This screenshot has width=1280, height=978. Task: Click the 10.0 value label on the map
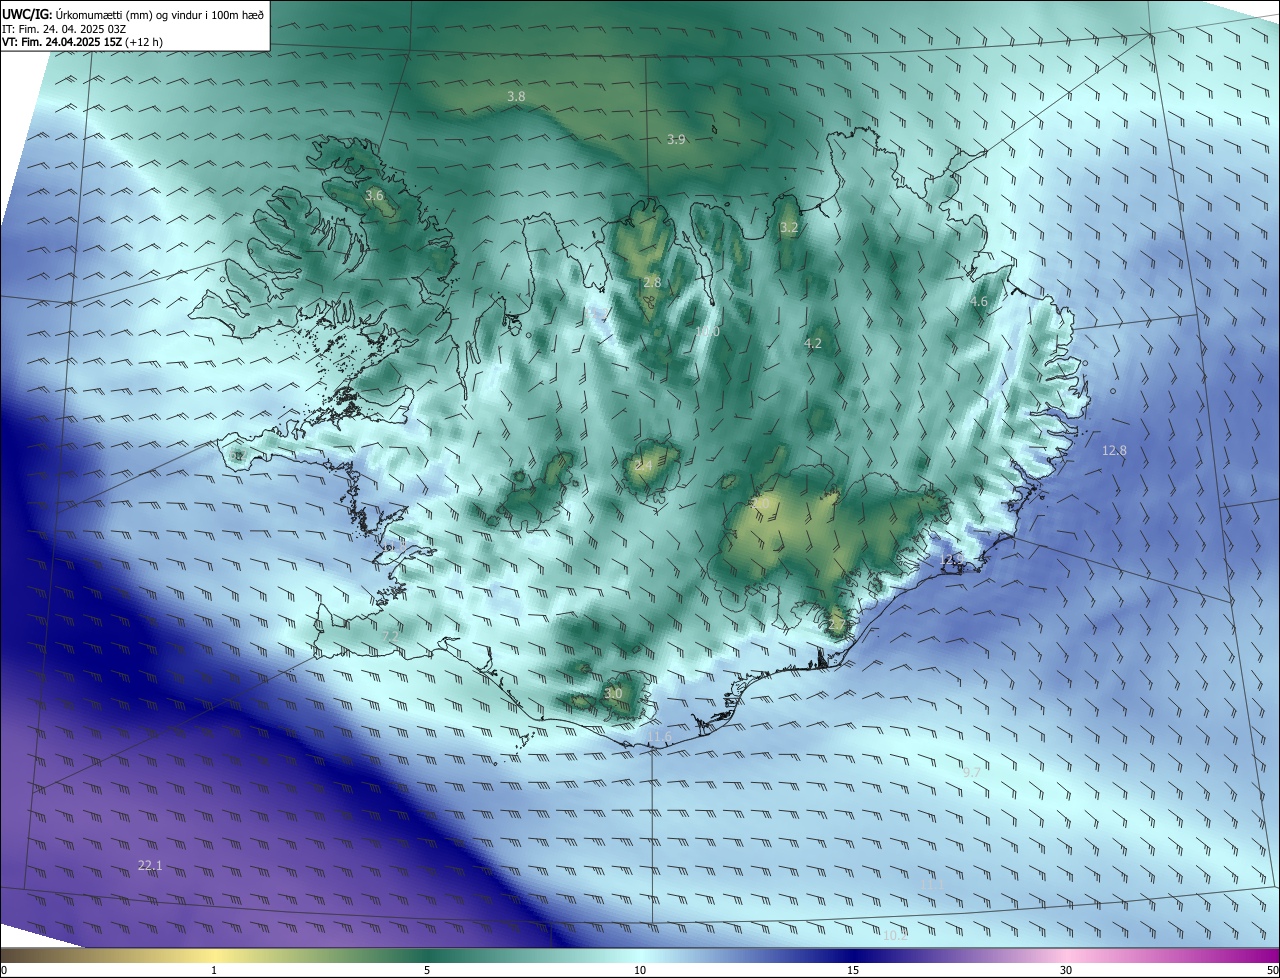[x=707, y=331]
